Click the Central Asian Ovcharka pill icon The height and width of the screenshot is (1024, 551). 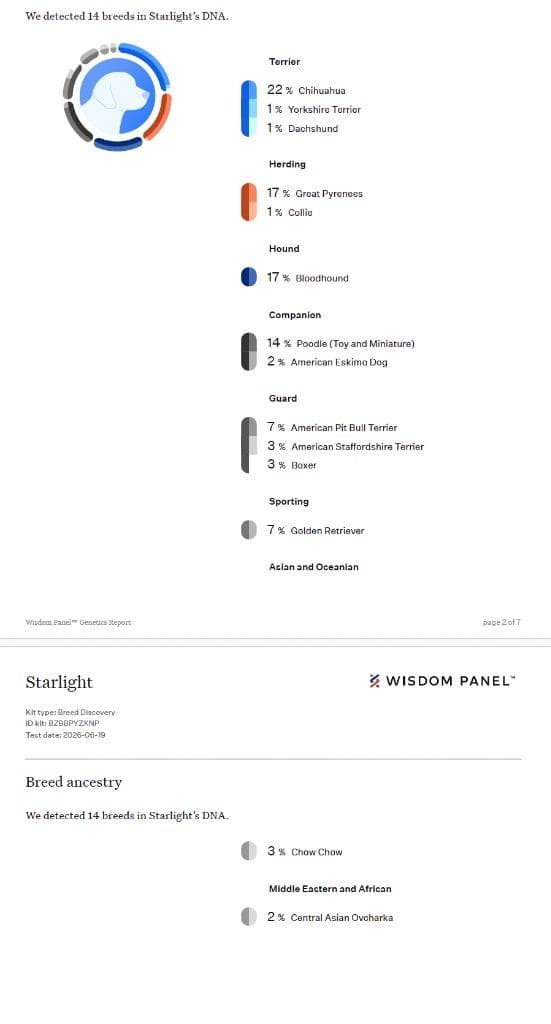[x=249, y=916]
